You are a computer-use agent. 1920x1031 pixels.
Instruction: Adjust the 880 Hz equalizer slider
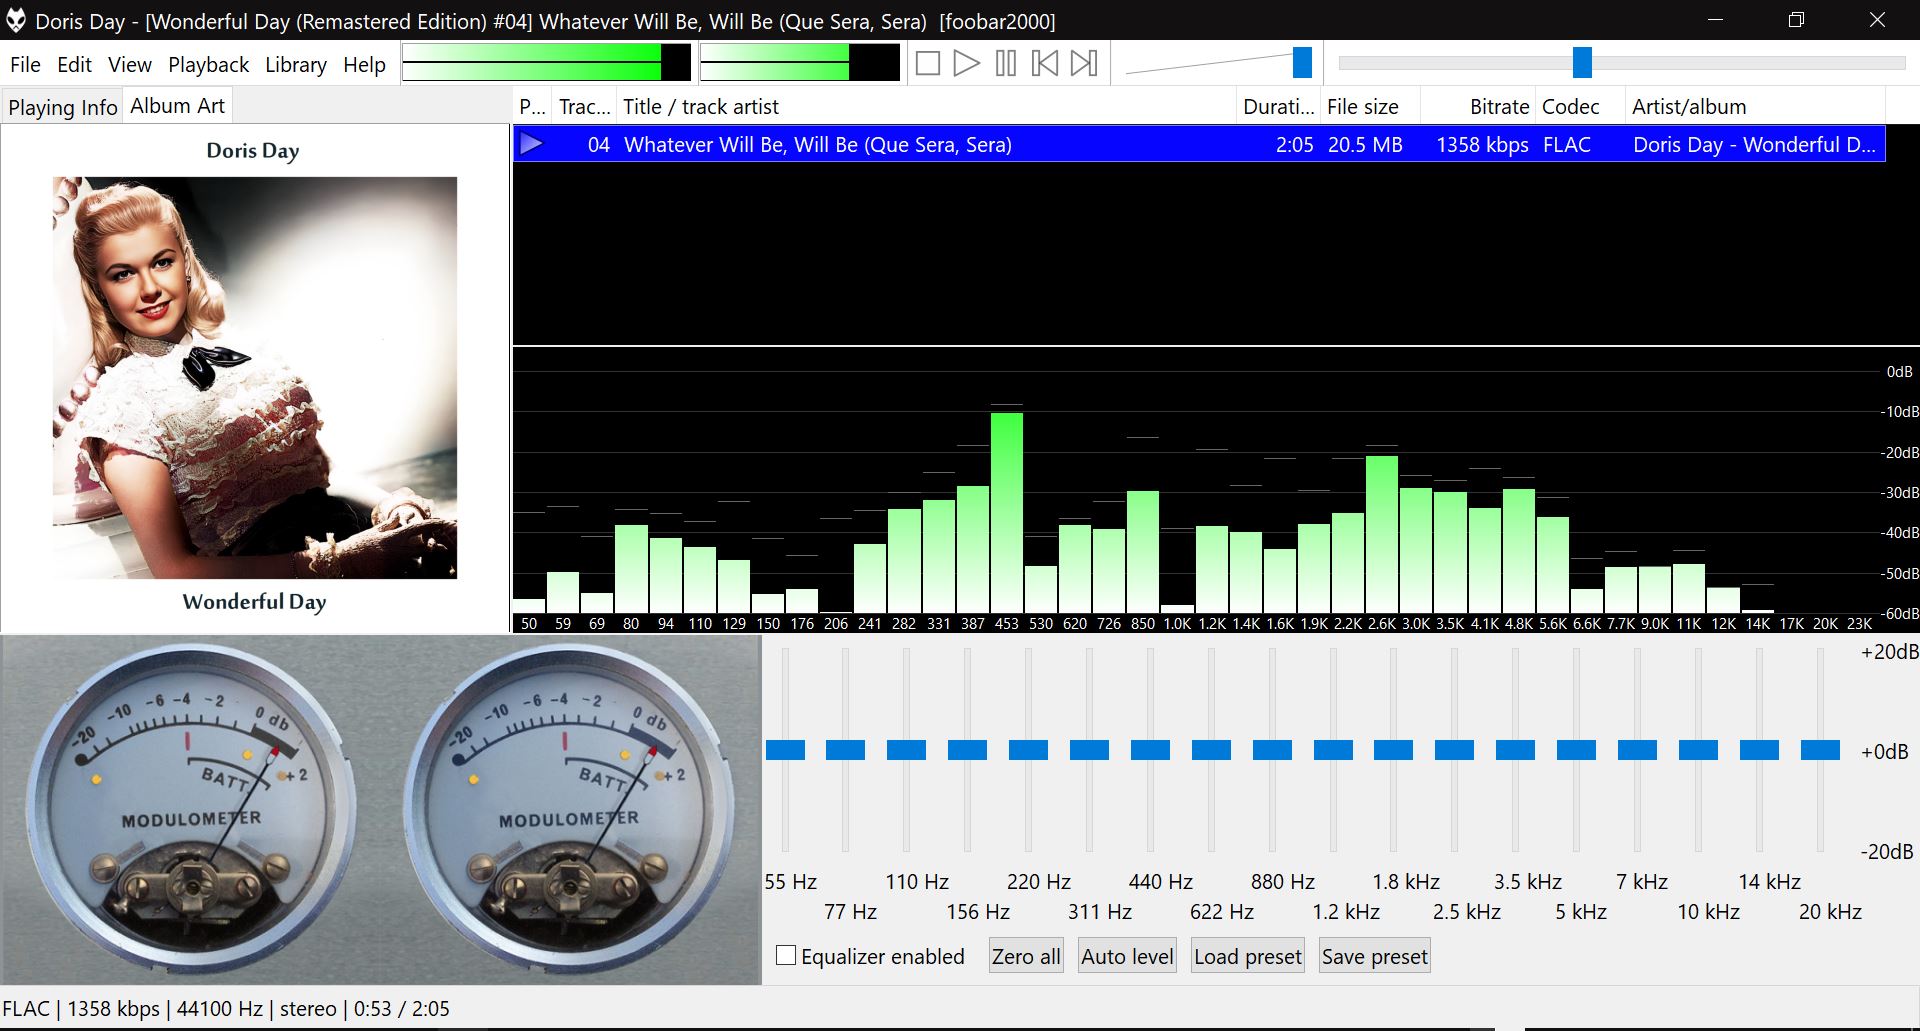coord(1272,750)
